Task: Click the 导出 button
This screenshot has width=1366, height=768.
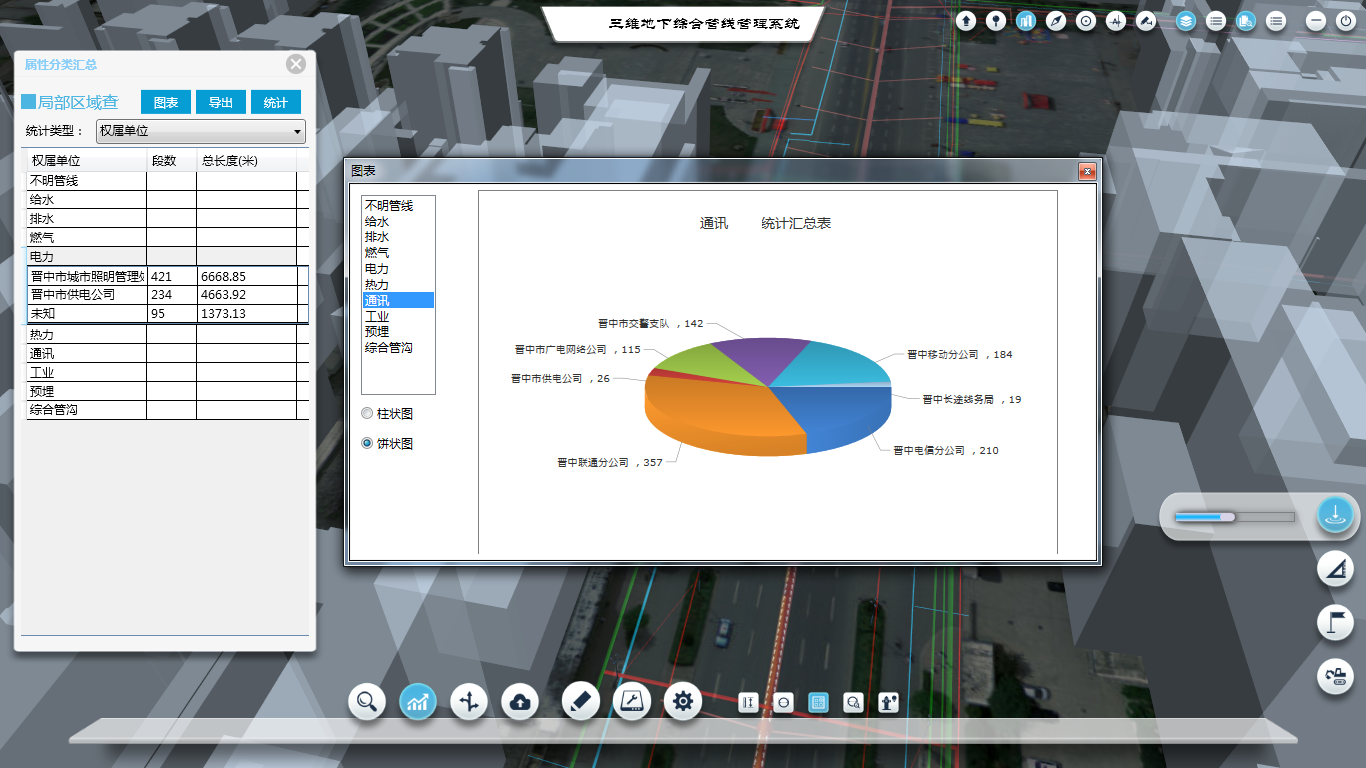Action: tap(221, 102)
